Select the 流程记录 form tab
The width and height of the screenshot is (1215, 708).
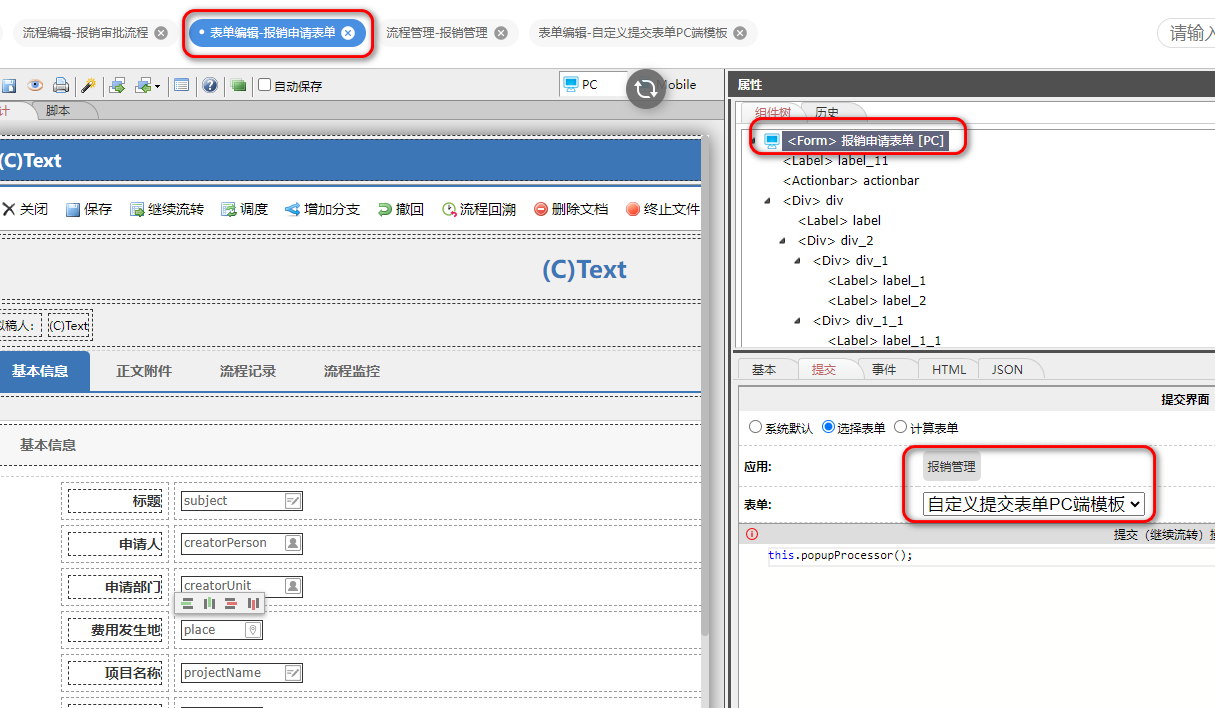(248, 371)
